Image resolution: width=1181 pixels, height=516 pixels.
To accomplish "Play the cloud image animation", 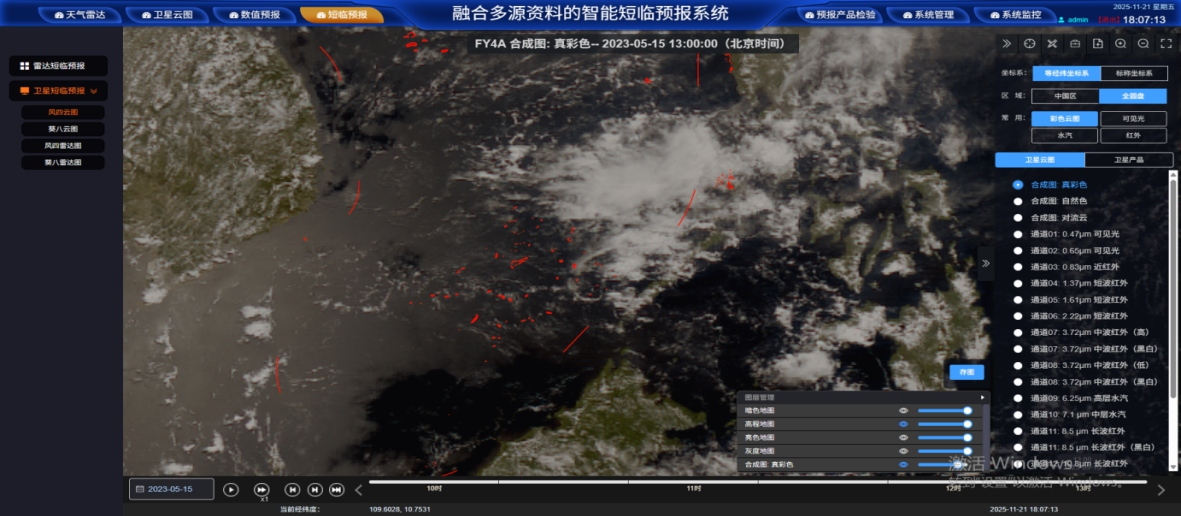I will pyautogui.click(x=231, y=490).
